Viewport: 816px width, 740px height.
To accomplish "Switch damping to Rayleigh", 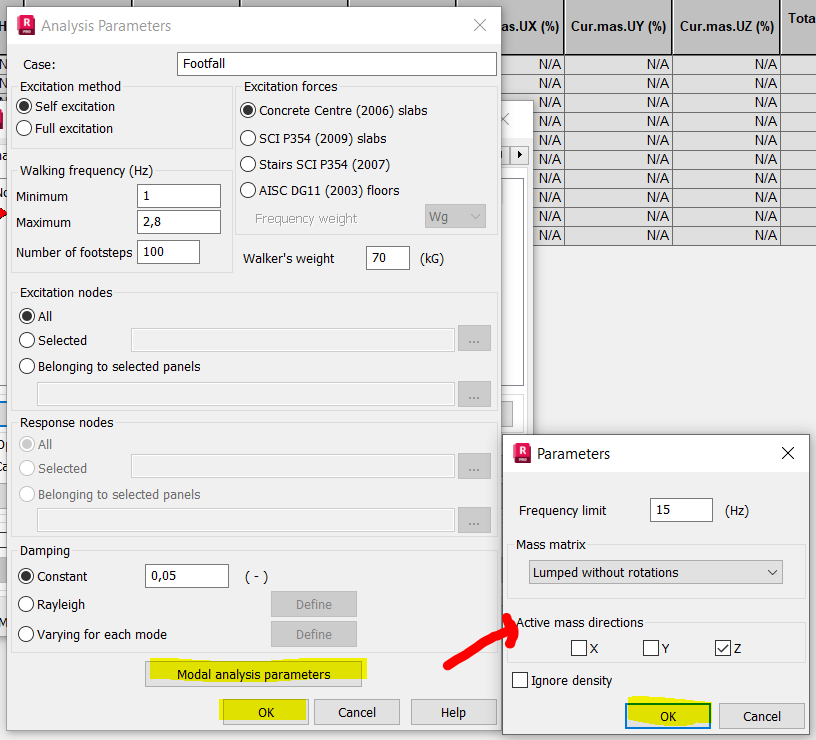I will (x=27, y=604).
